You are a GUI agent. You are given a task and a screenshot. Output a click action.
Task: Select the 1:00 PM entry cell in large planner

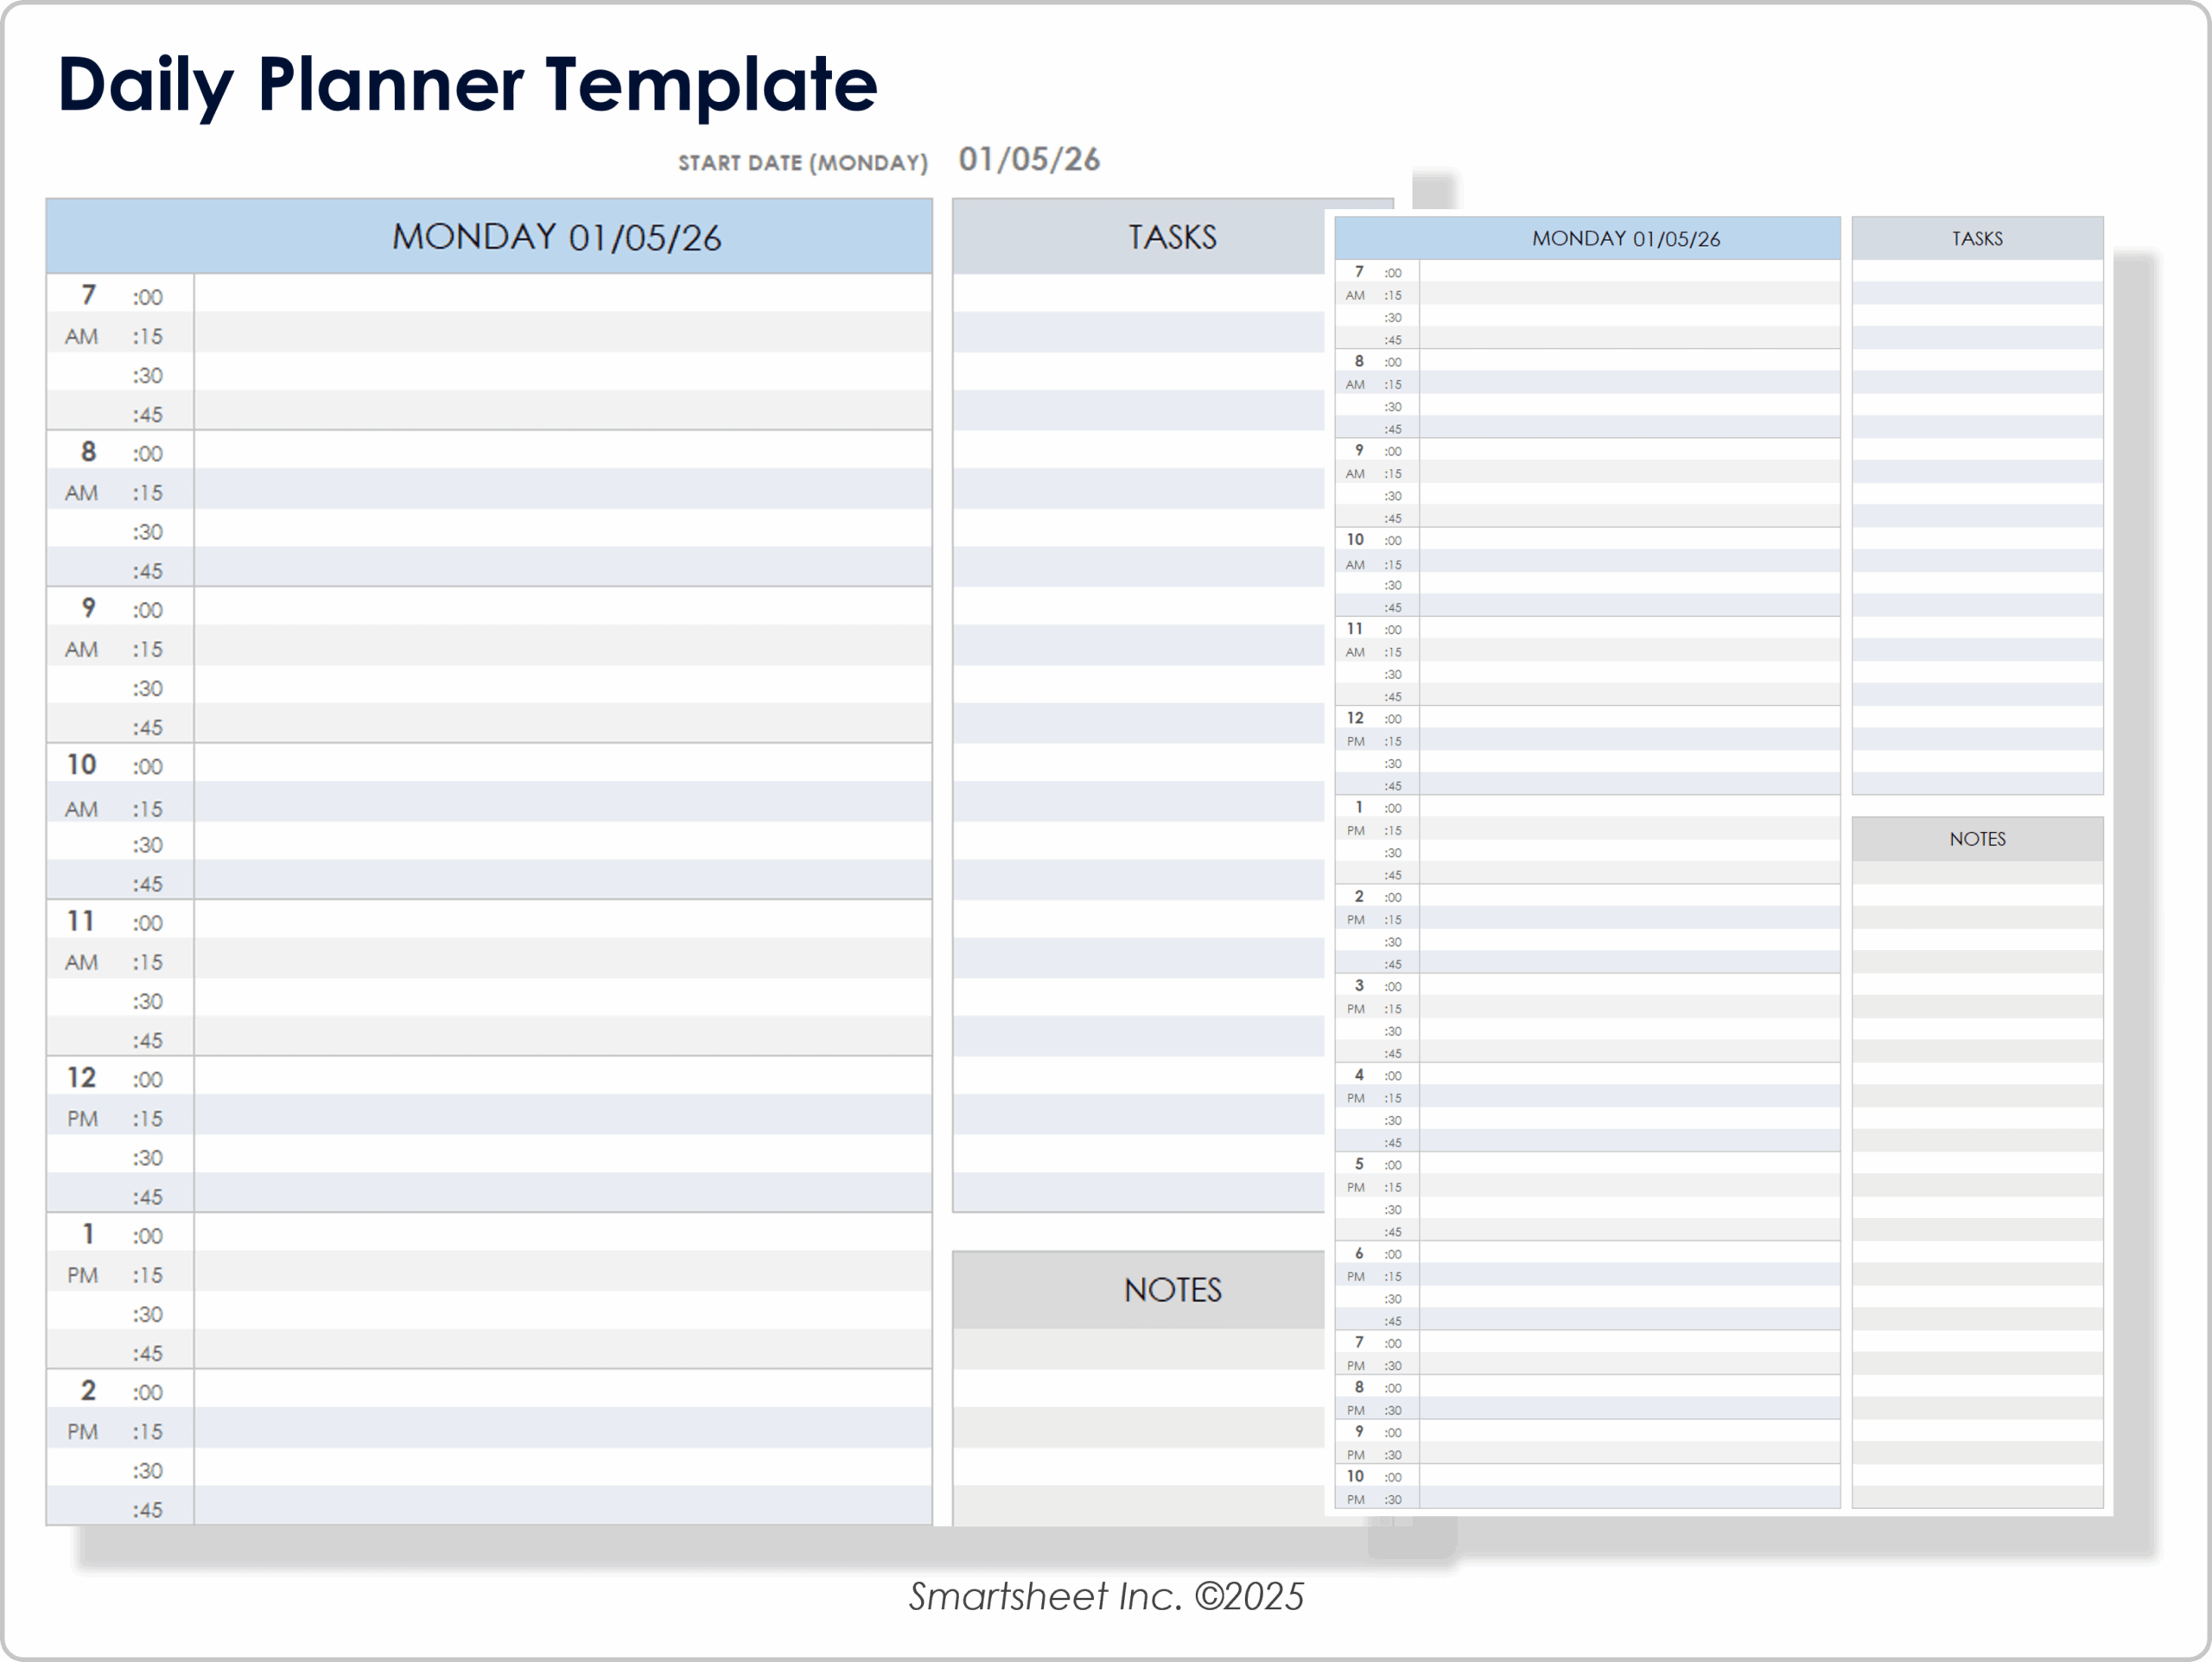click(x=562, y=1234)
